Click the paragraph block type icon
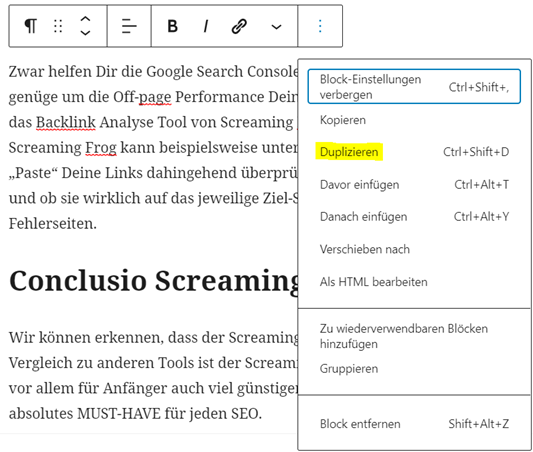The width and height of the screenshot is (533, 452). coord(30,26)
